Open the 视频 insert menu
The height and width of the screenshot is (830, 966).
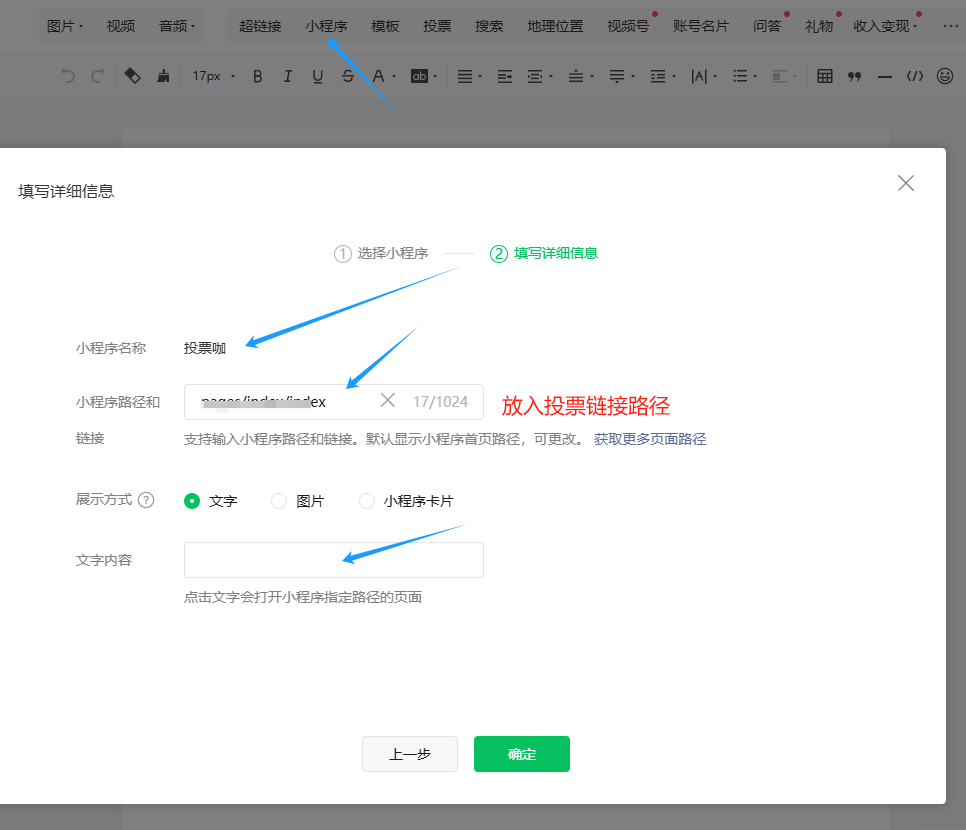121,26
